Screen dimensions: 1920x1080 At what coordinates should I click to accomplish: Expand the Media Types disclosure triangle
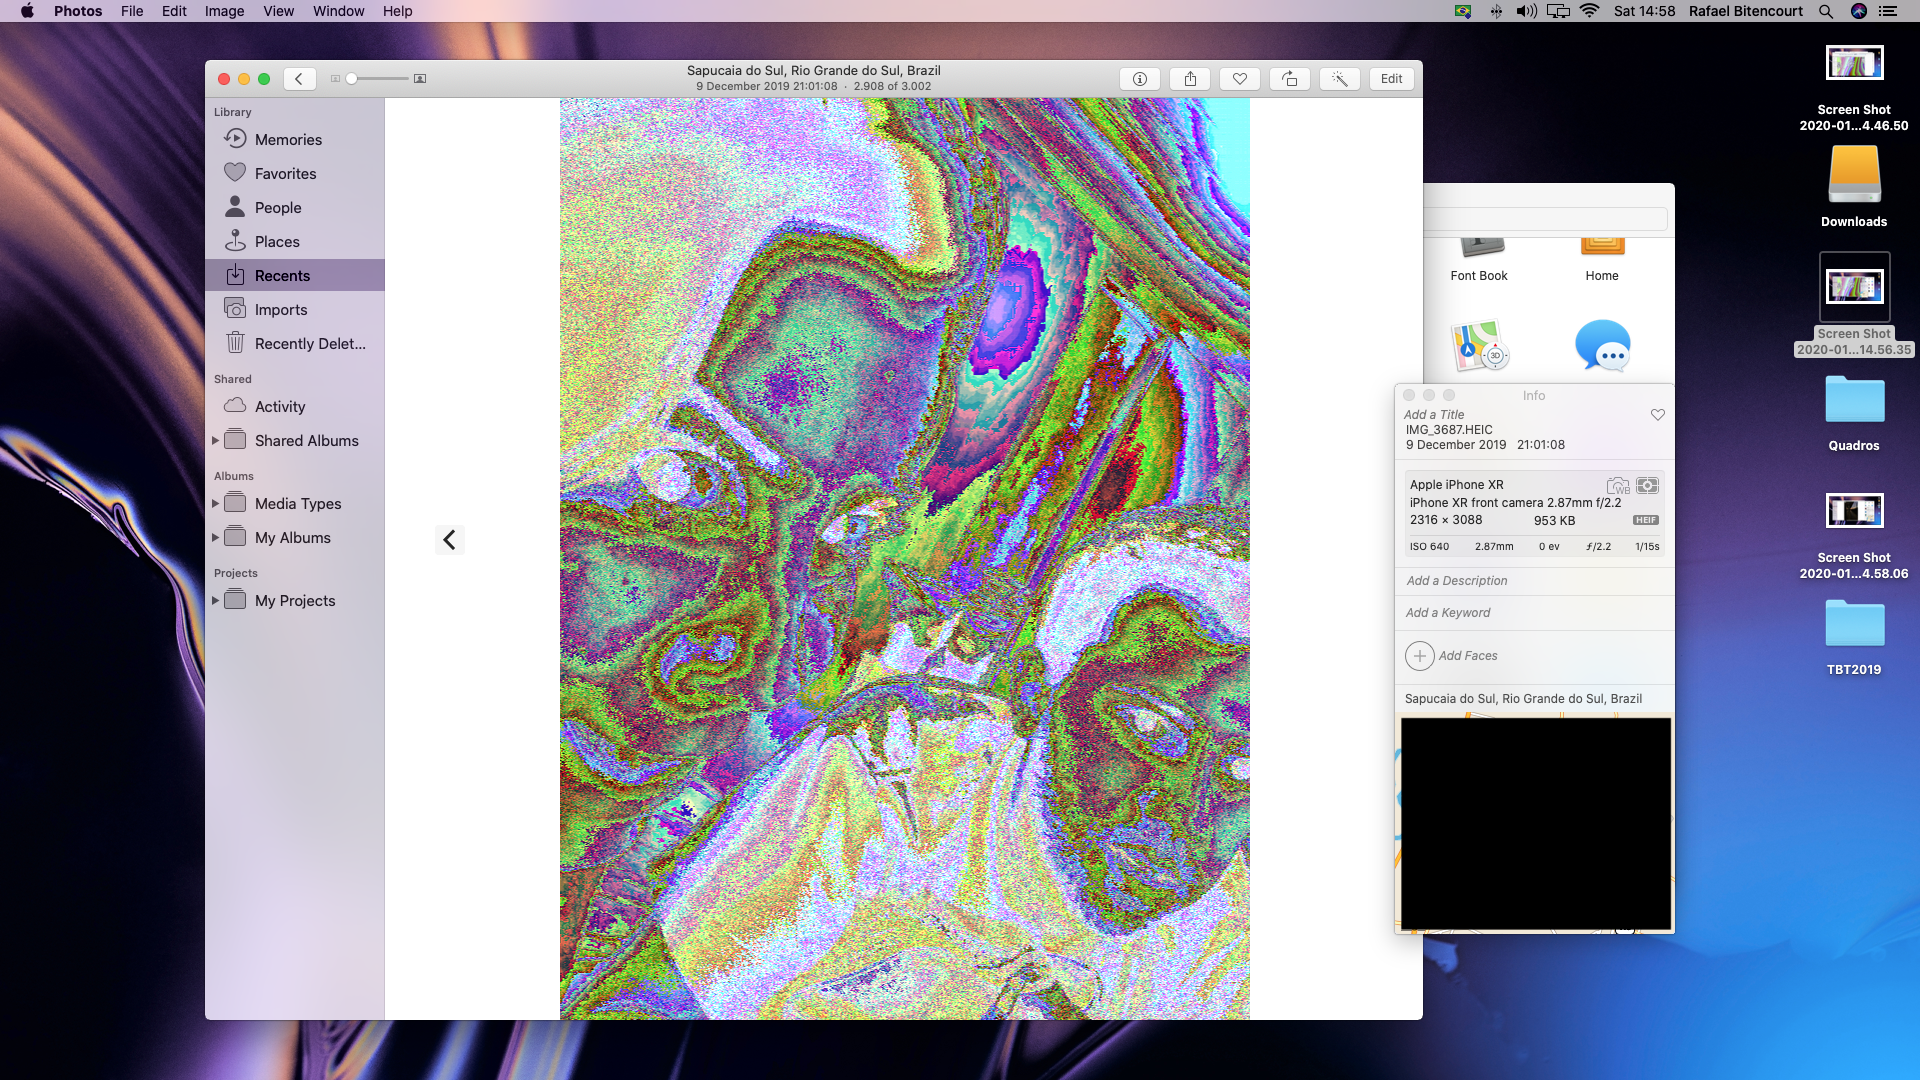(215, 504)
